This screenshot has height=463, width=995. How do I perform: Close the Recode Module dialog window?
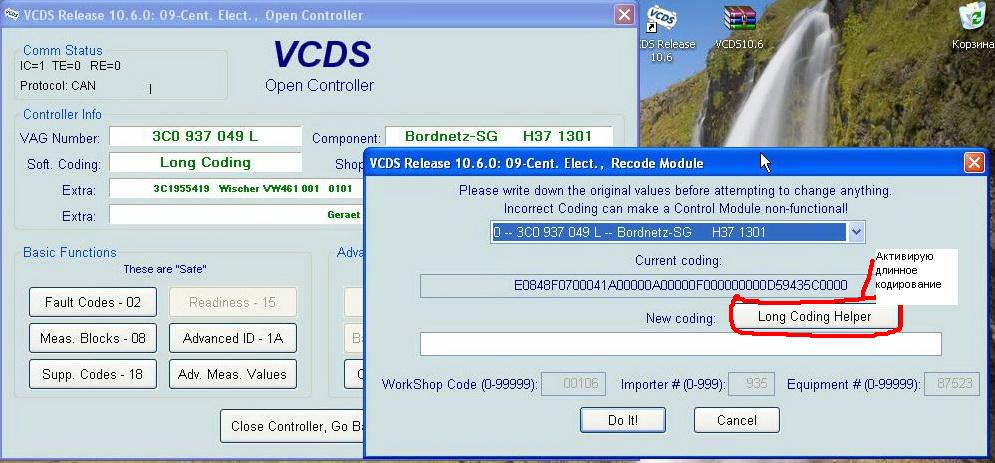point(973,163)
